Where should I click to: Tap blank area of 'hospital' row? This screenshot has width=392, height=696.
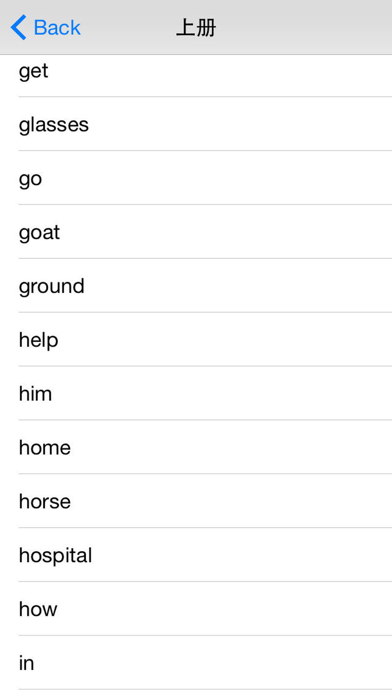[x=242, y=555]
